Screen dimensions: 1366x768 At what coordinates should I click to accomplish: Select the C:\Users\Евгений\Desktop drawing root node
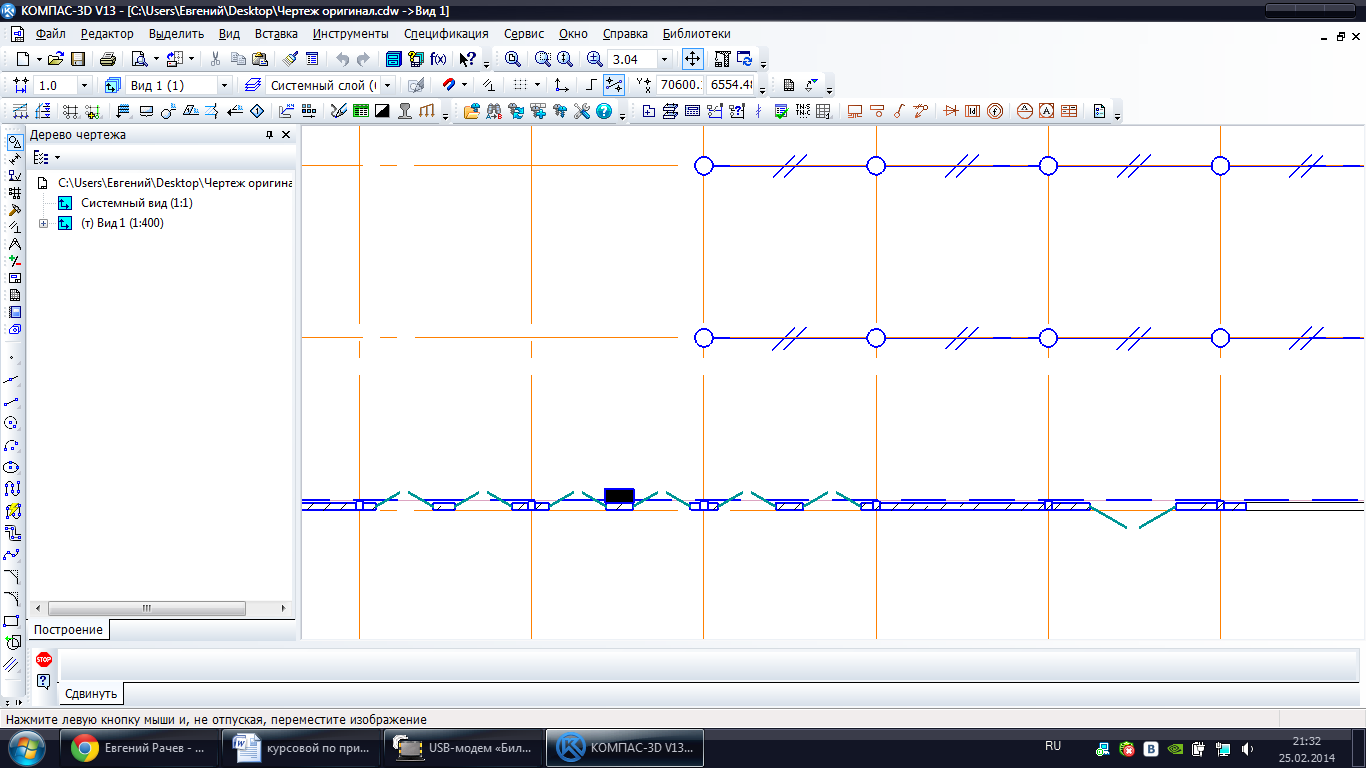click(175, 183)
